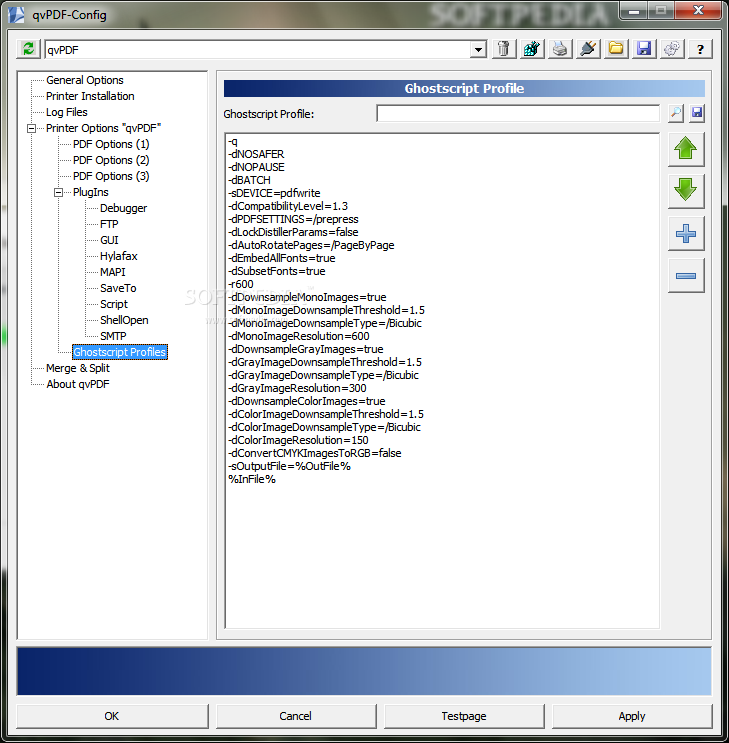Select the -dConvertCMYKImagesToRGB=false line
The width and height of the screenshot is (729, 743).
[315, 453]
